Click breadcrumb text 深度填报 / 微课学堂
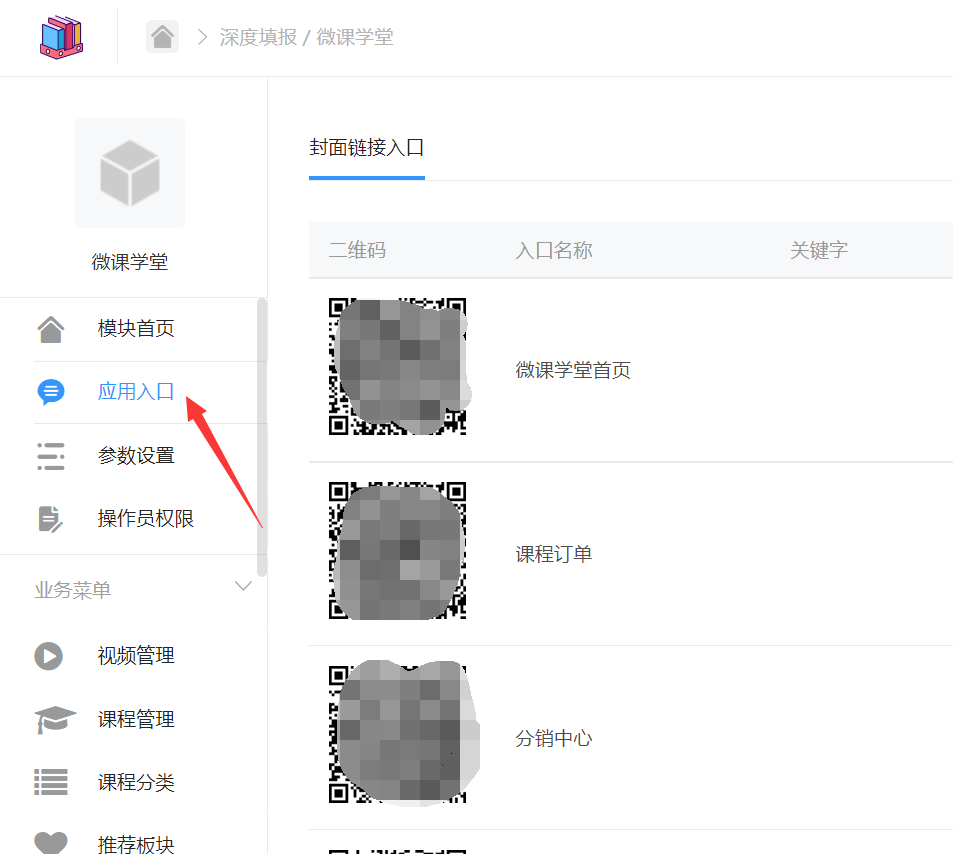The width and height of the screenshot is (953, 854). [x=306, y=37]
